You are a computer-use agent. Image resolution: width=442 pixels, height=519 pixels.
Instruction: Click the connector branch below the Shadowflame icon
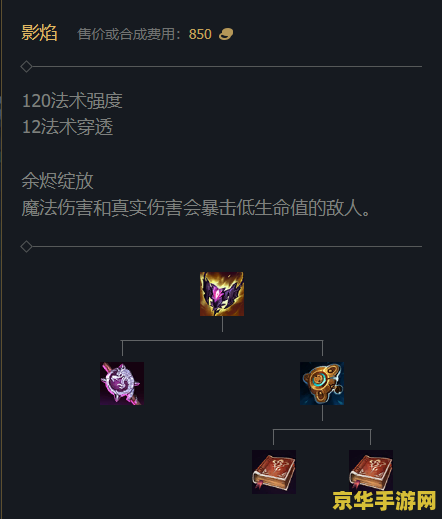tap(222, 340)
